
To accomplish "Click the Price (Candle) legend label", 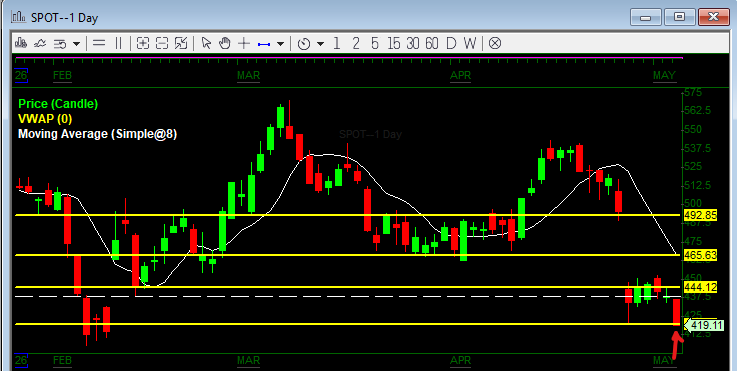I will pos(58,103).
